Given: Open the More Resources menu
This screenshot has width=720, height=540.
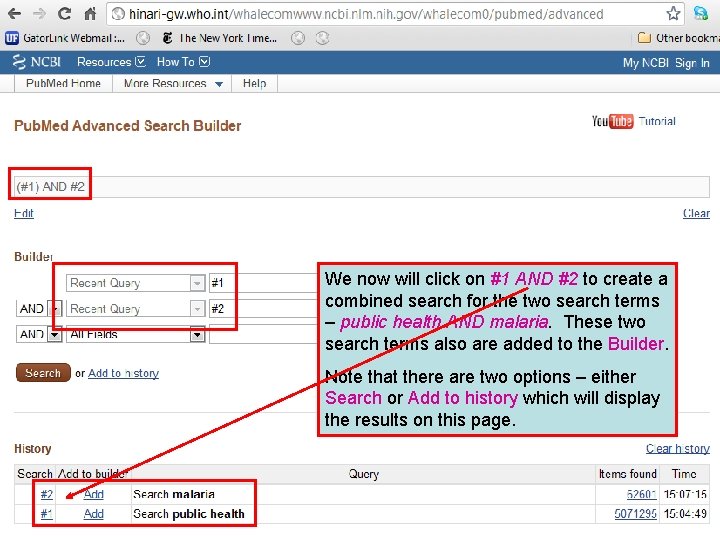Looking at the screenshot, I should [173, 84].
